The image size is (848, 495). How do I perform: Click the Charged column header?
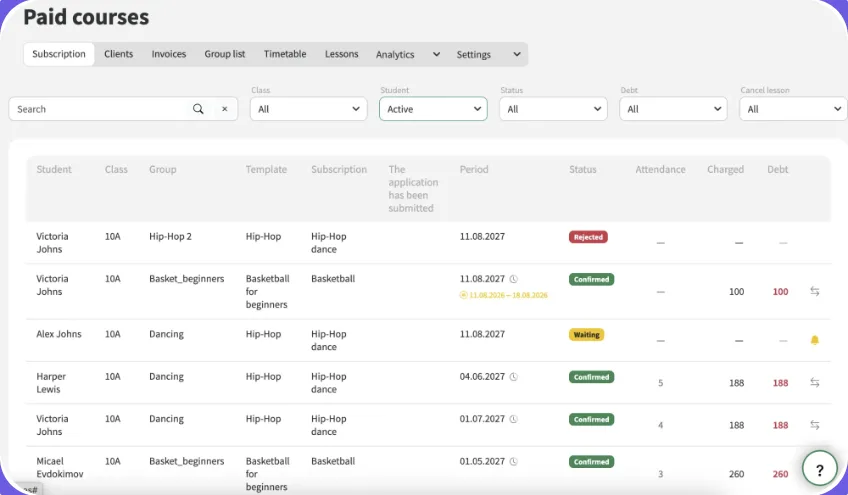725,169
